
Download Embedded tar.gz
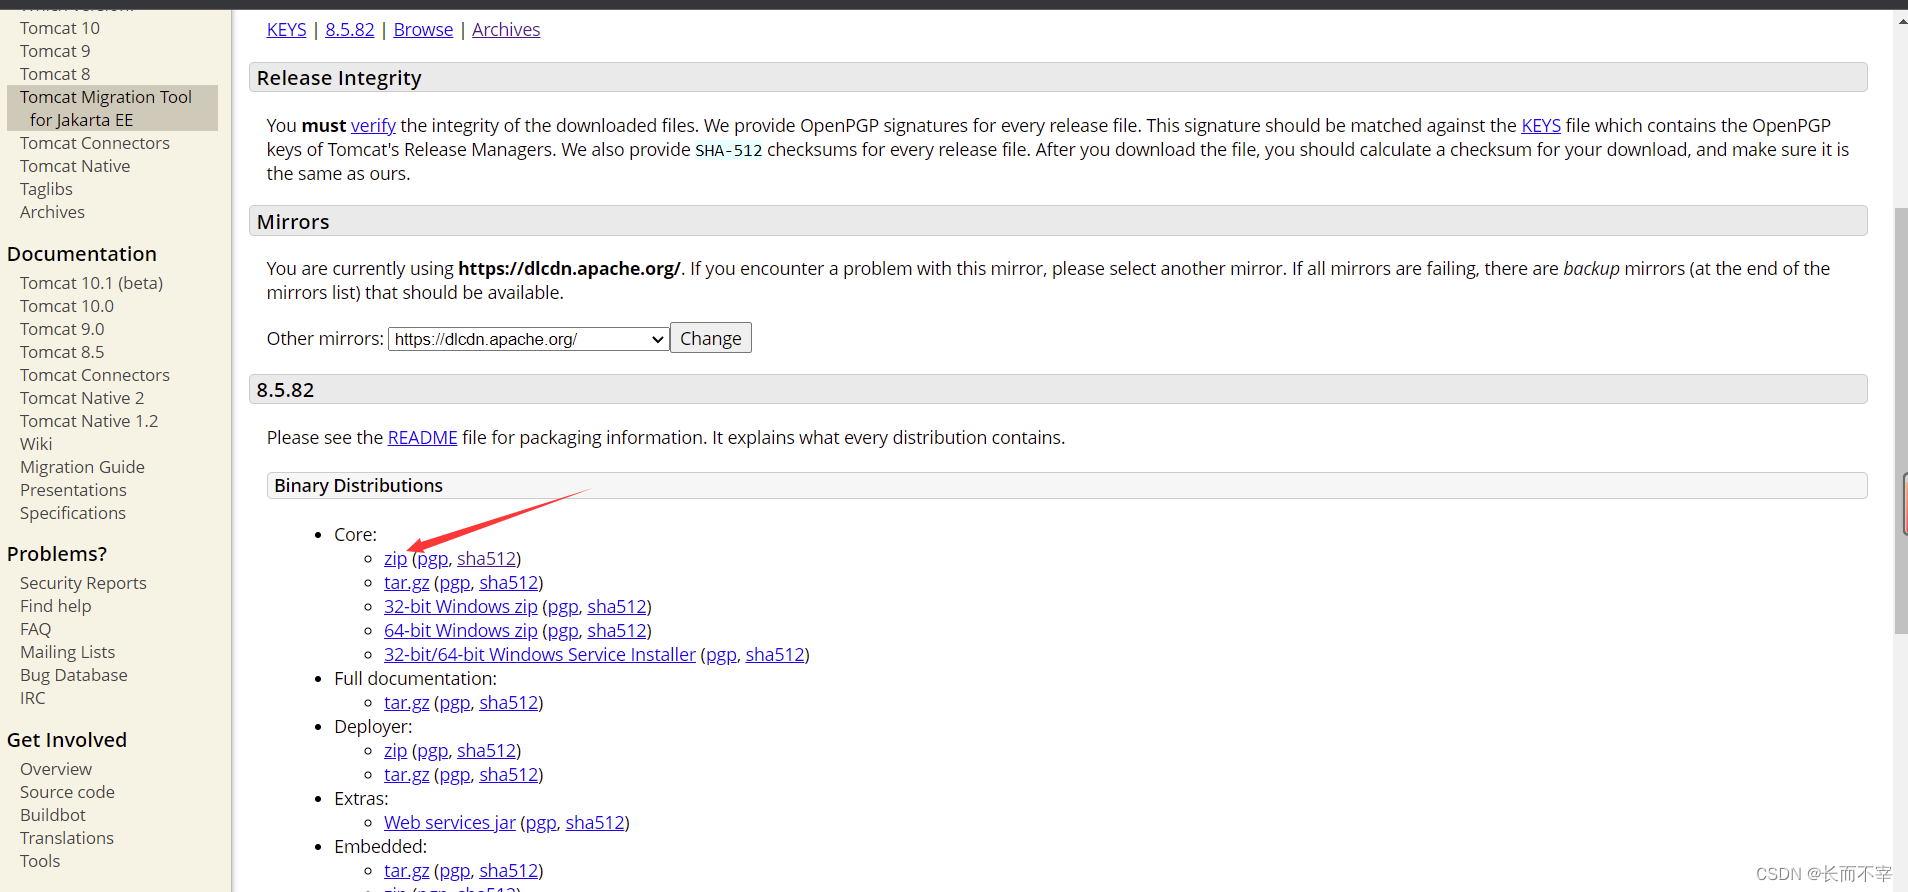point(407,871)
